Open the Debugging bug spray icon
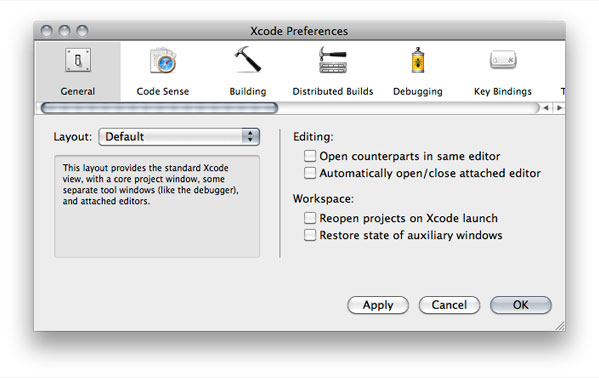 pos(418,60)
